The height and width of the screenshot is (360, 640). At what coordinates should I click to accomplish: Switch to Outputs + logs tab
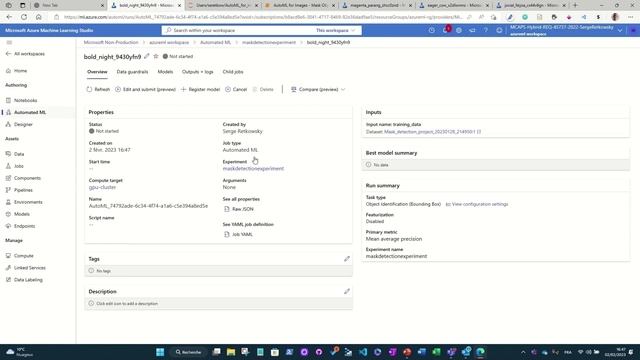click(198, 72)
